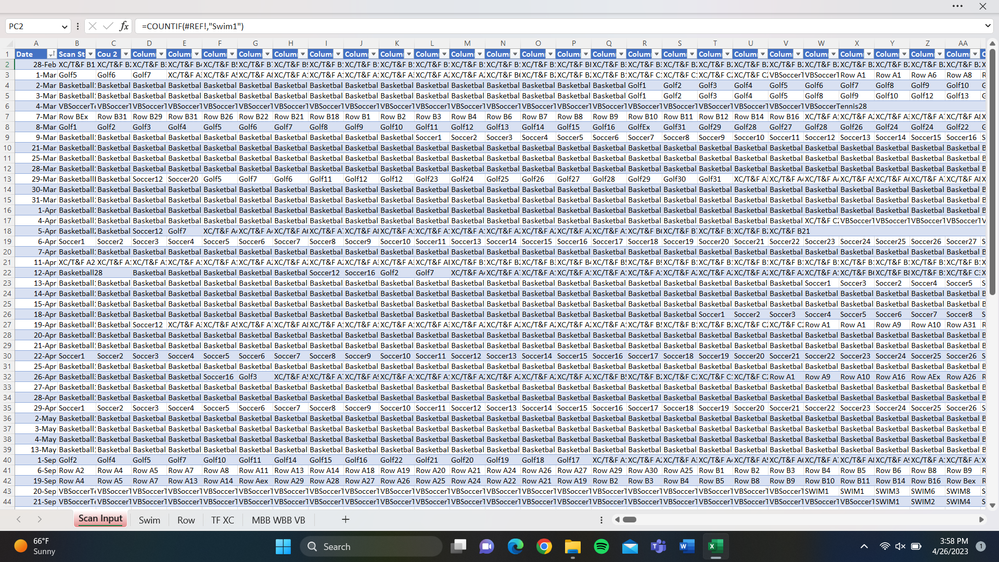Add a new sheet with plus icon
The image size is (999, 562).
345,519
